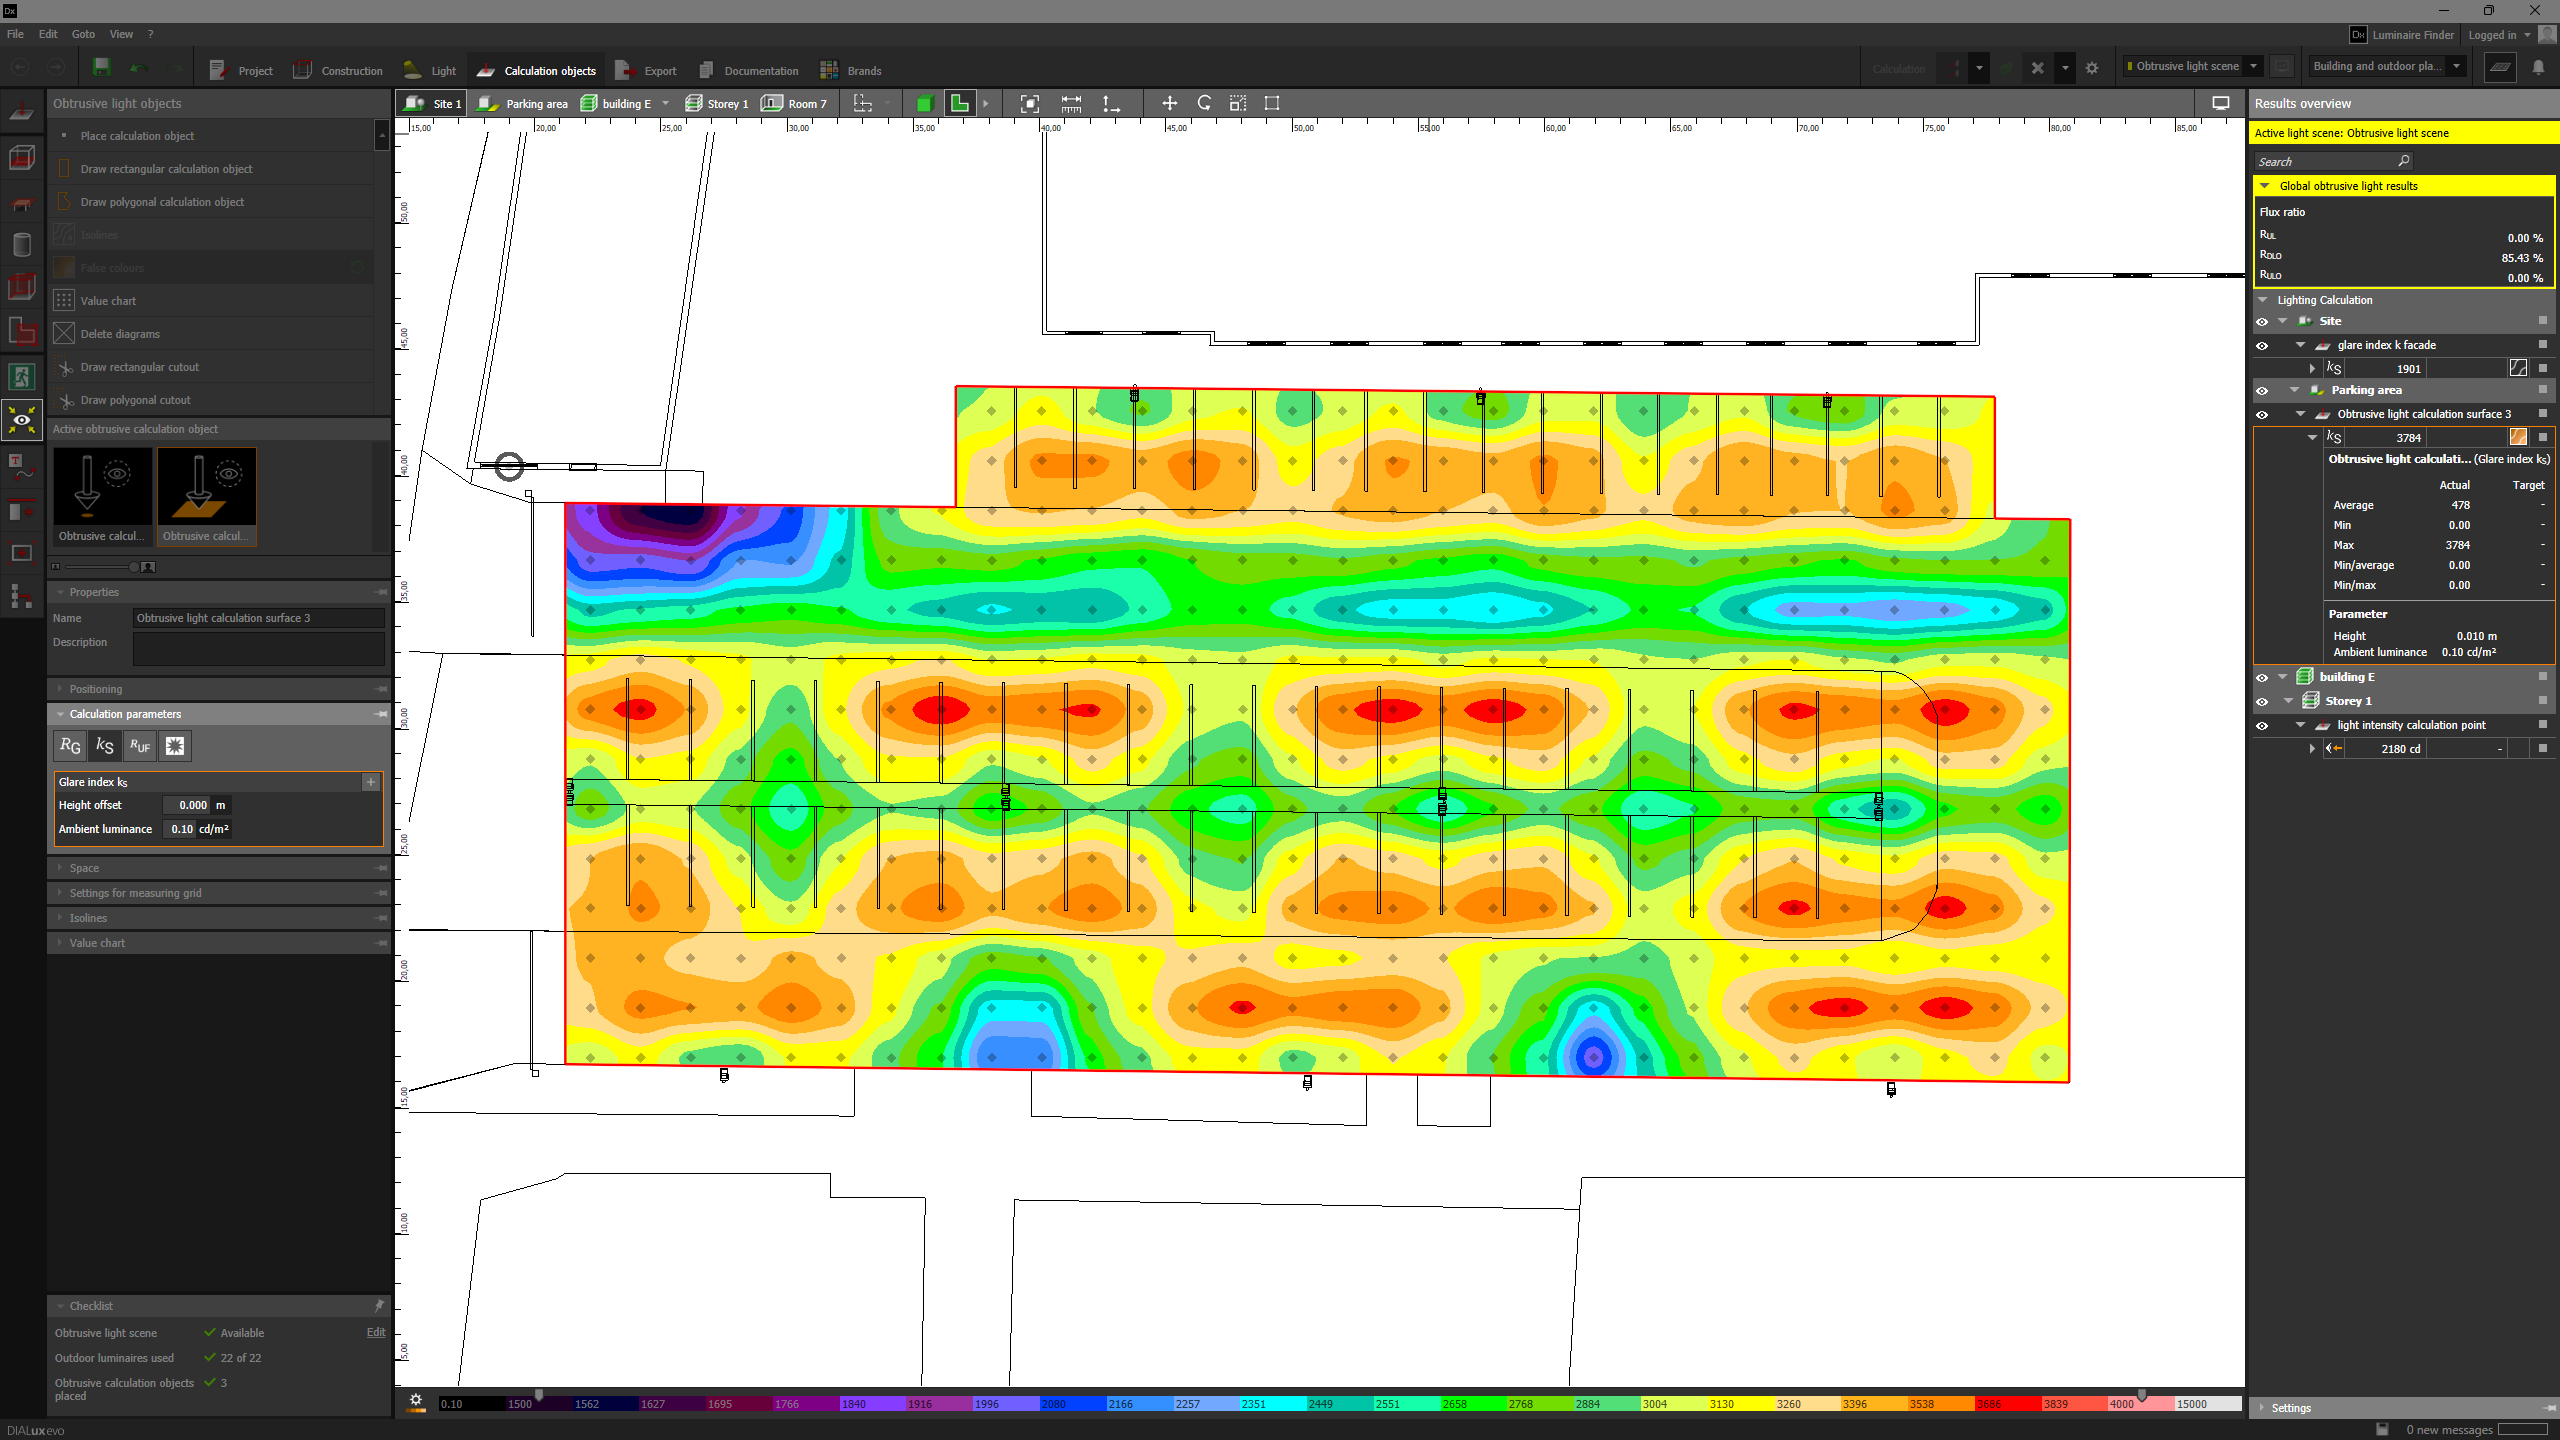Switch to 3D view cube icon
This screenshot has height=1440, width=2560.
(x=924, y=103)
